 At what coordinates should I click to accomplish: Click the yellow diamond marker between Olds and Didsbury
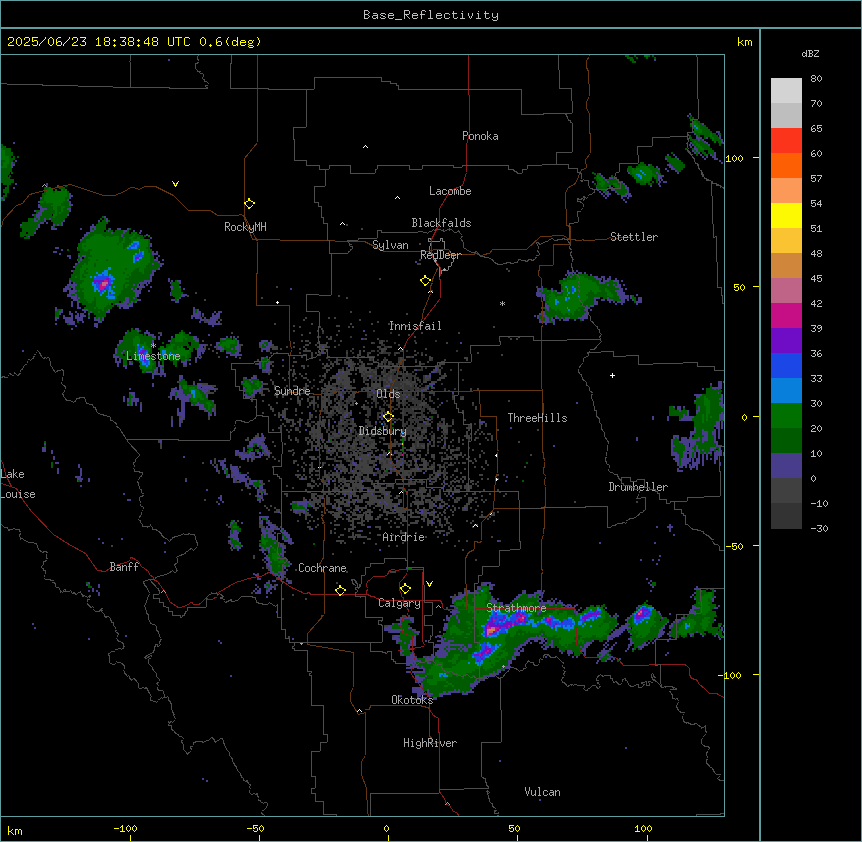388,417
